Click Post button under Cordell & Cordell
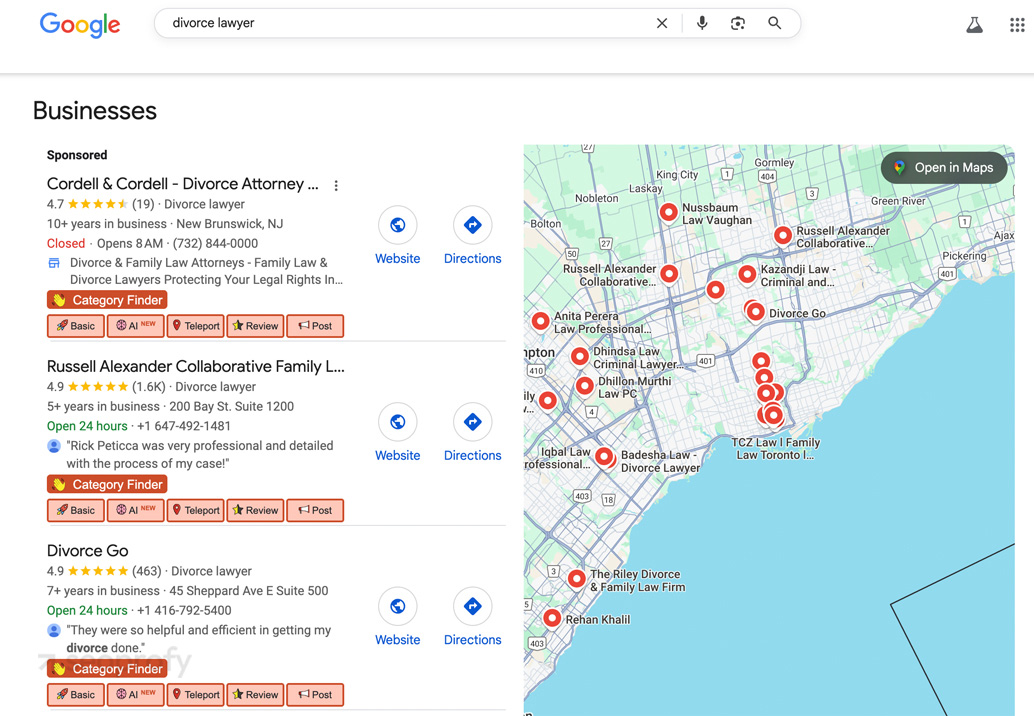 315,326
